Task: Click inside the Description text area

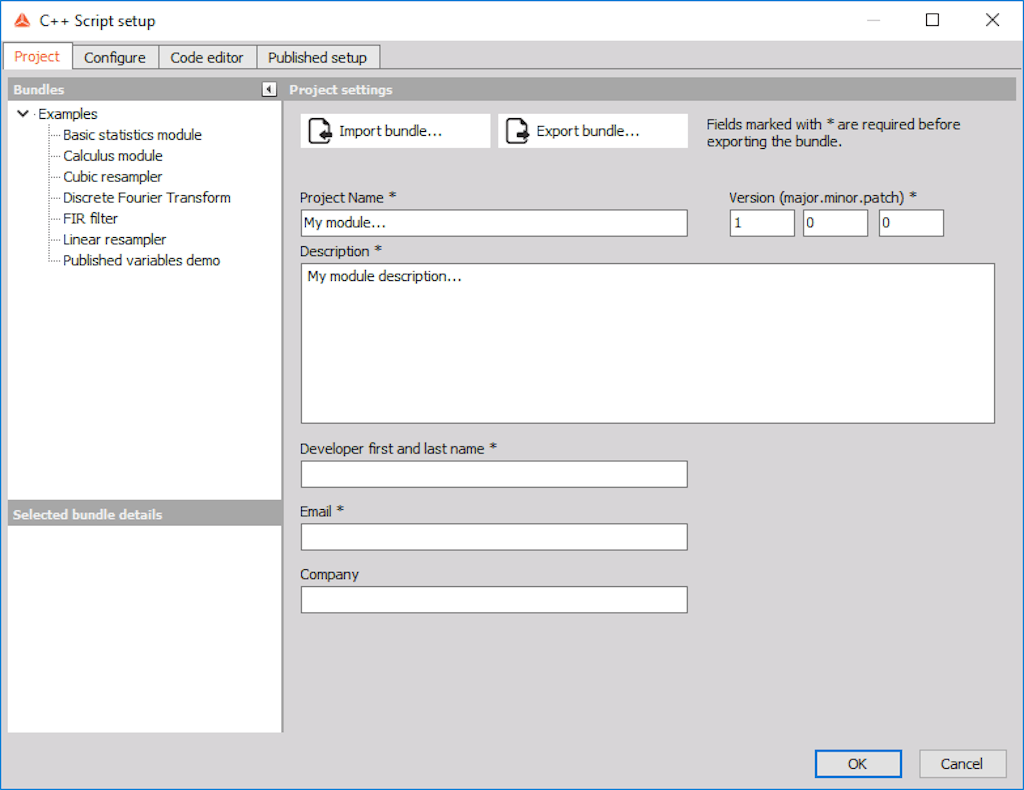Action: tap(648, 343)
